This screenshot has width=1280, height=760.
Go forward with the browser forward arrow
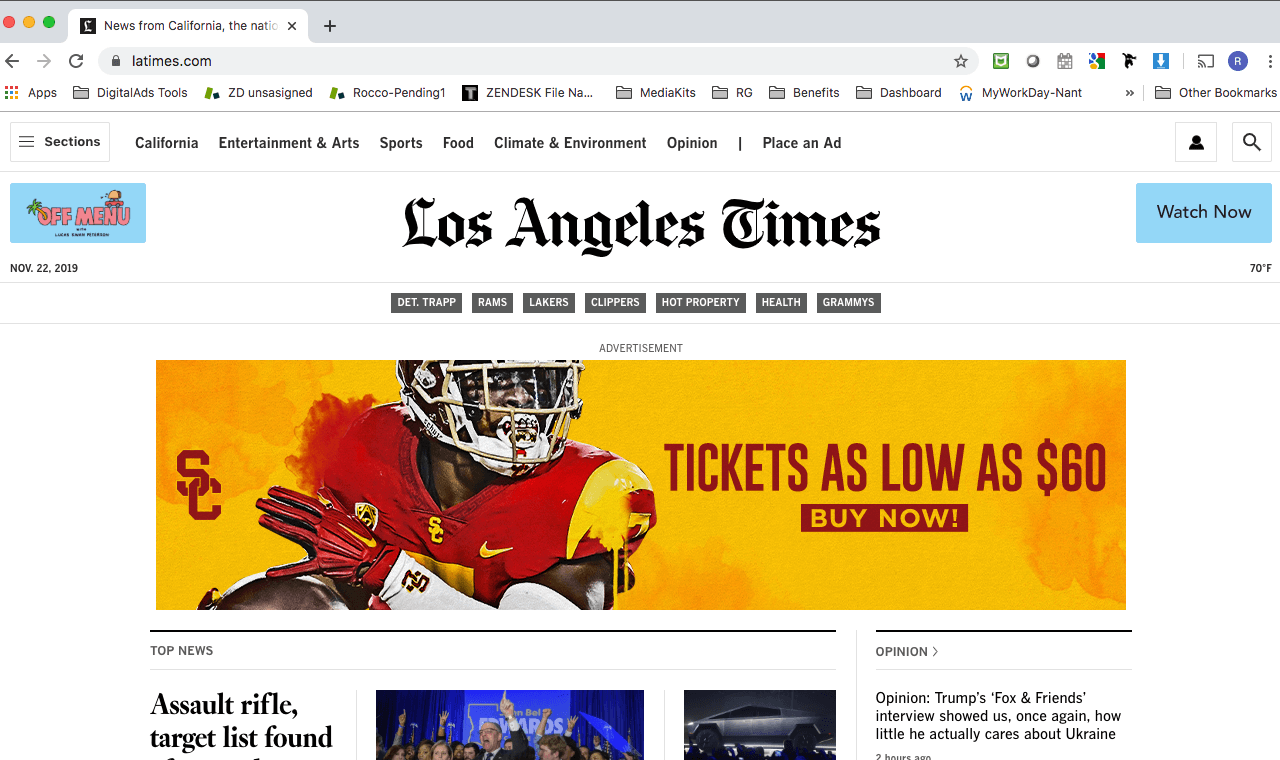44,61
